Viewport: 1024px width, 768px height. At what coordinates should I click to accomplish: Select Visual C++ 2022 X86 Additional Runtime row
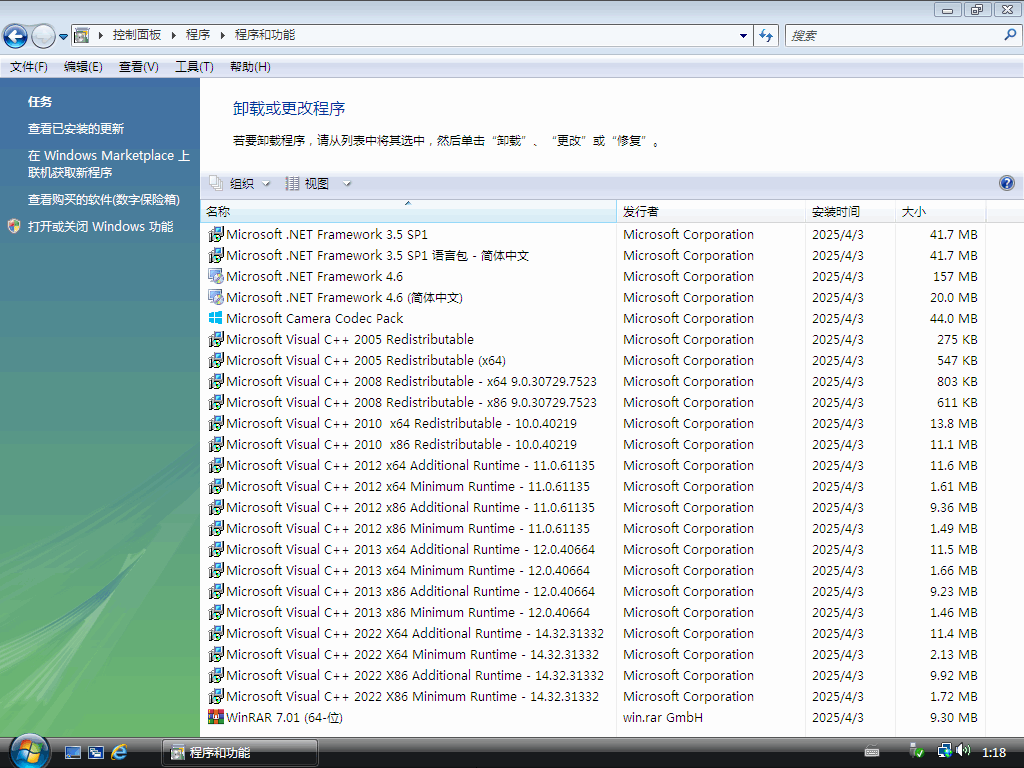(593, 675)
